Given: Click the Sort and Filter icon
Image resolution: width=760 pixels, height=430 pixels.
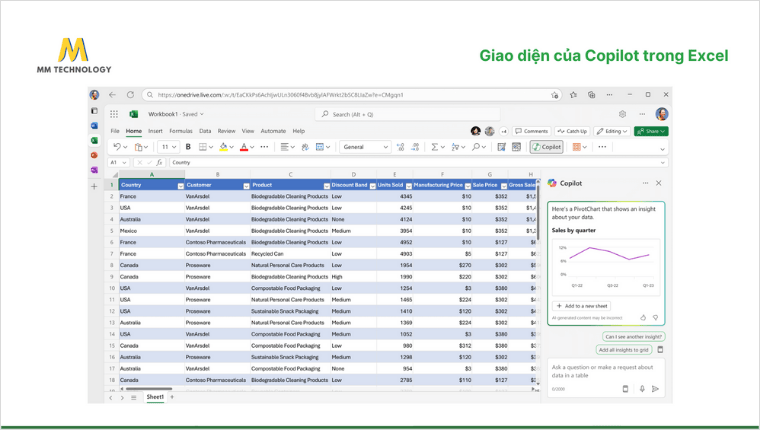Looking at the screenshot, I should point(455,147).
